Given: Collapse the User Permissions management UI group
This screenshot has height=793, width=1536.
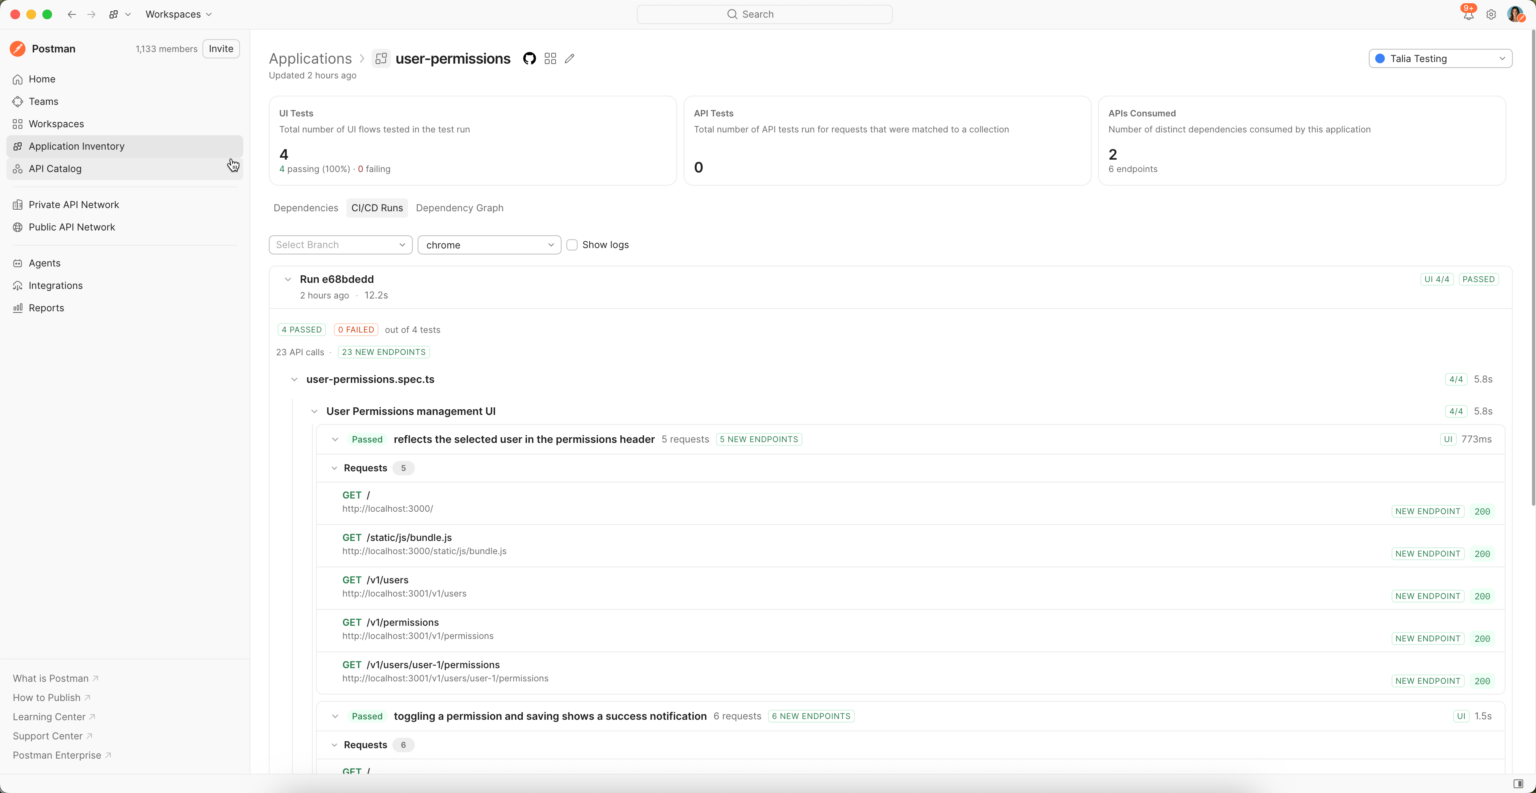Looking at the screenshot, I should coord(314,412).
